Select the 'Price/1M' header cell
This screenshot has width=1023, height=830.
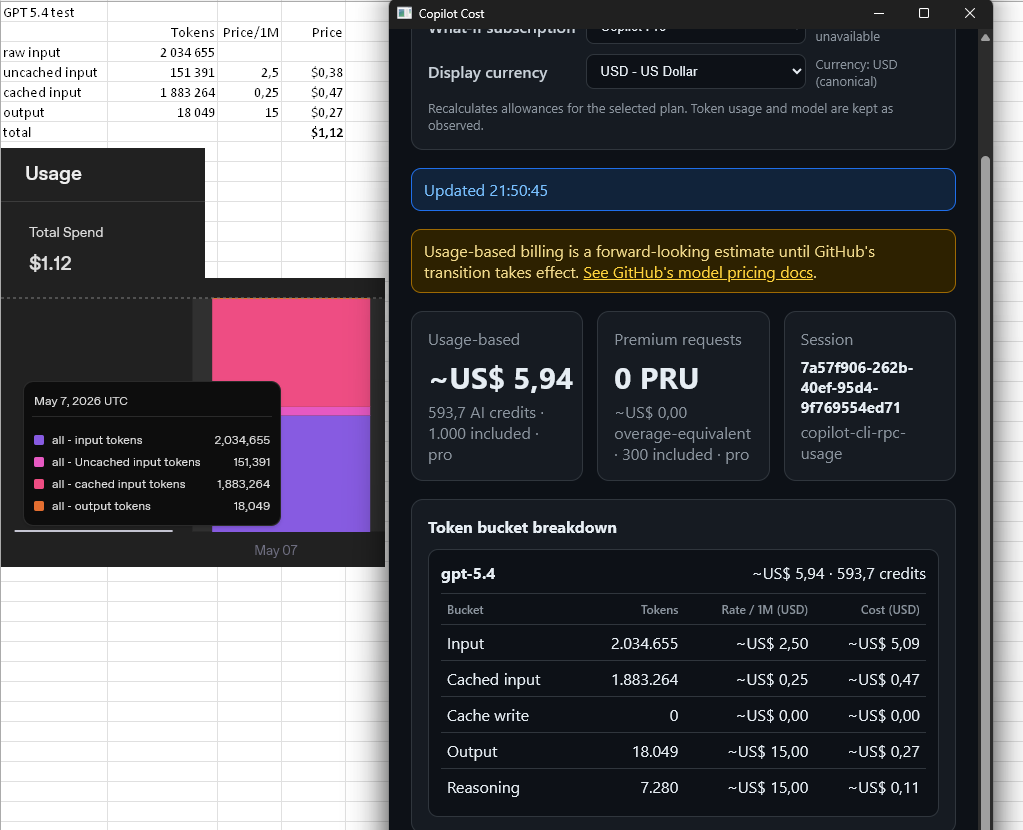tap(249, 33)
